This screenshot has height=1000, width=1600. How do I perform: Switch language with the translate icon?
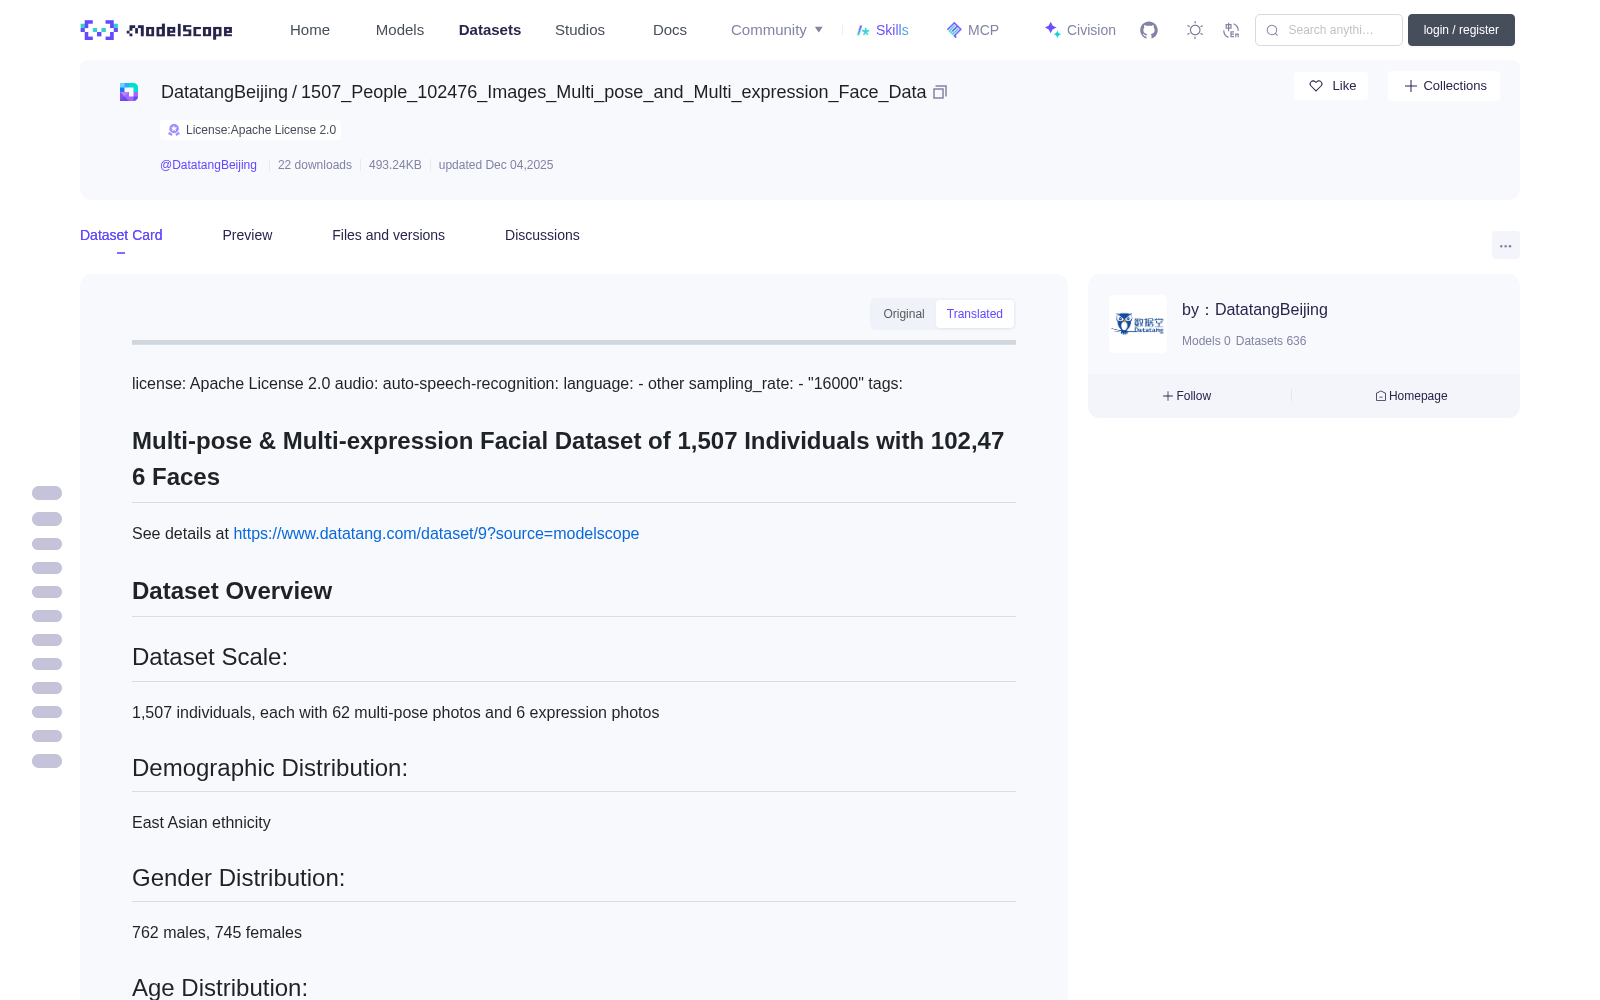[1232, 30]
